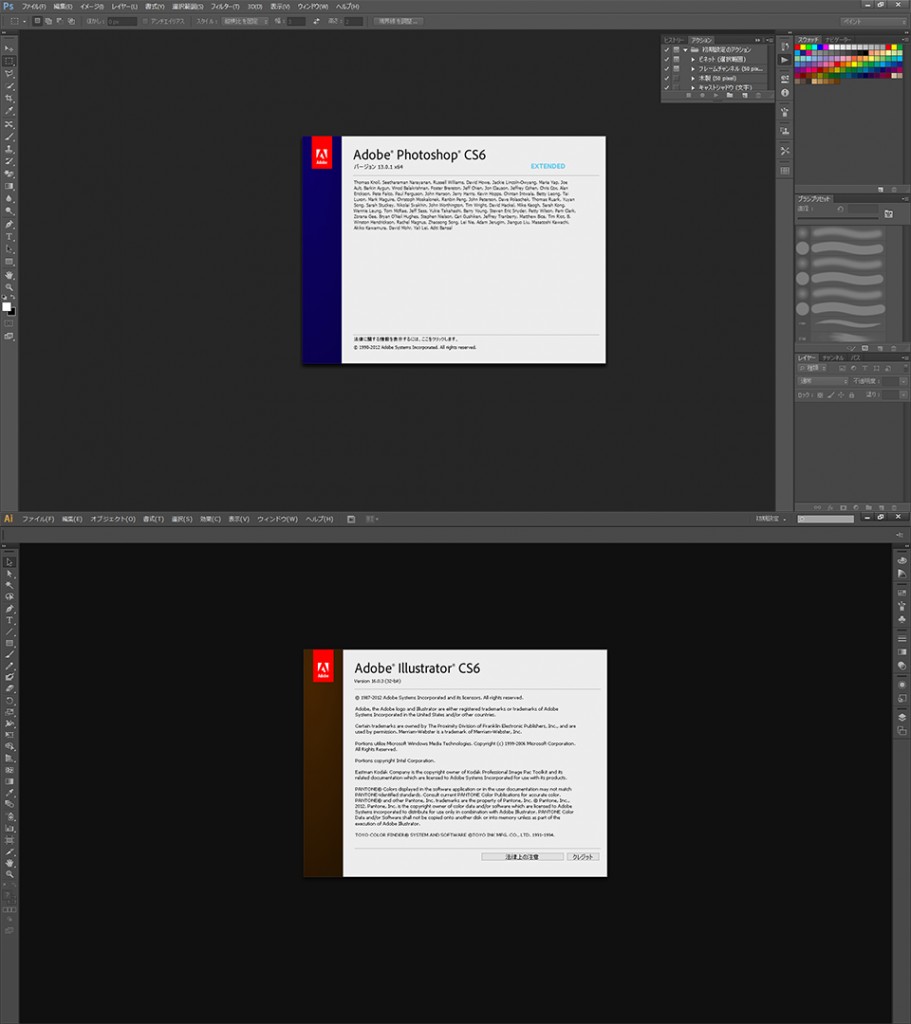
Task: Click the ぼかし feather input field
Action: click(122, 21)
